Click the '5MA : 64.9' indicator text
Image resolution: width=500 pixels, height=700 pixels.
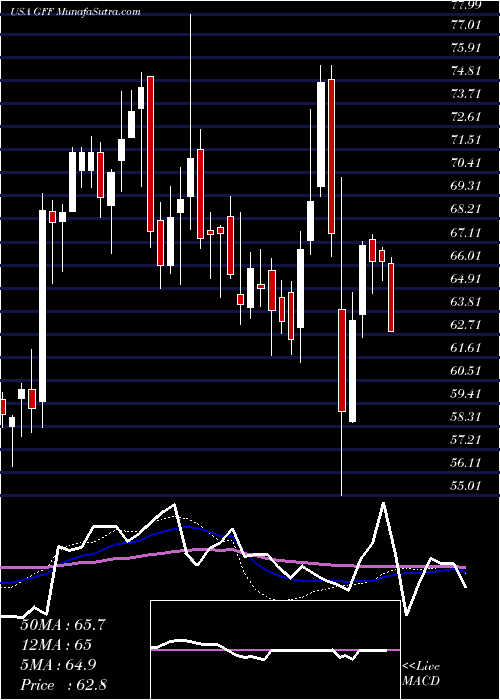click(59, 665)
